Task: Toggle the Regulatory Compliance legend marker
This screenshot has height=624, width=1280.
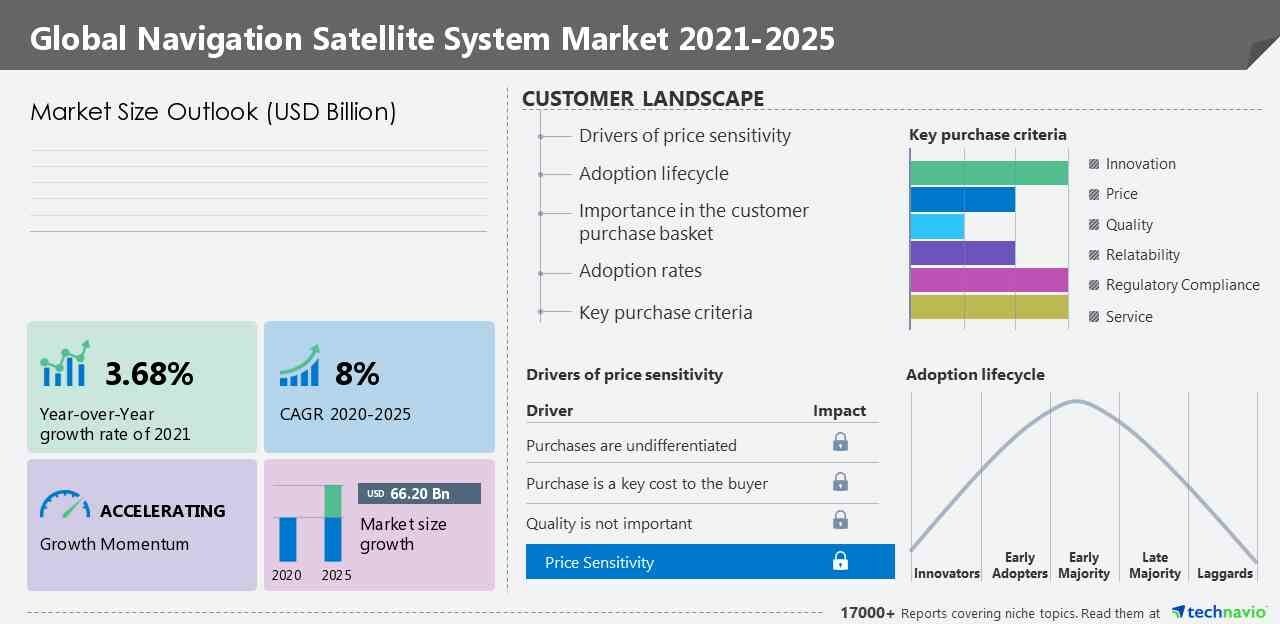Action: pos(1094,285)
